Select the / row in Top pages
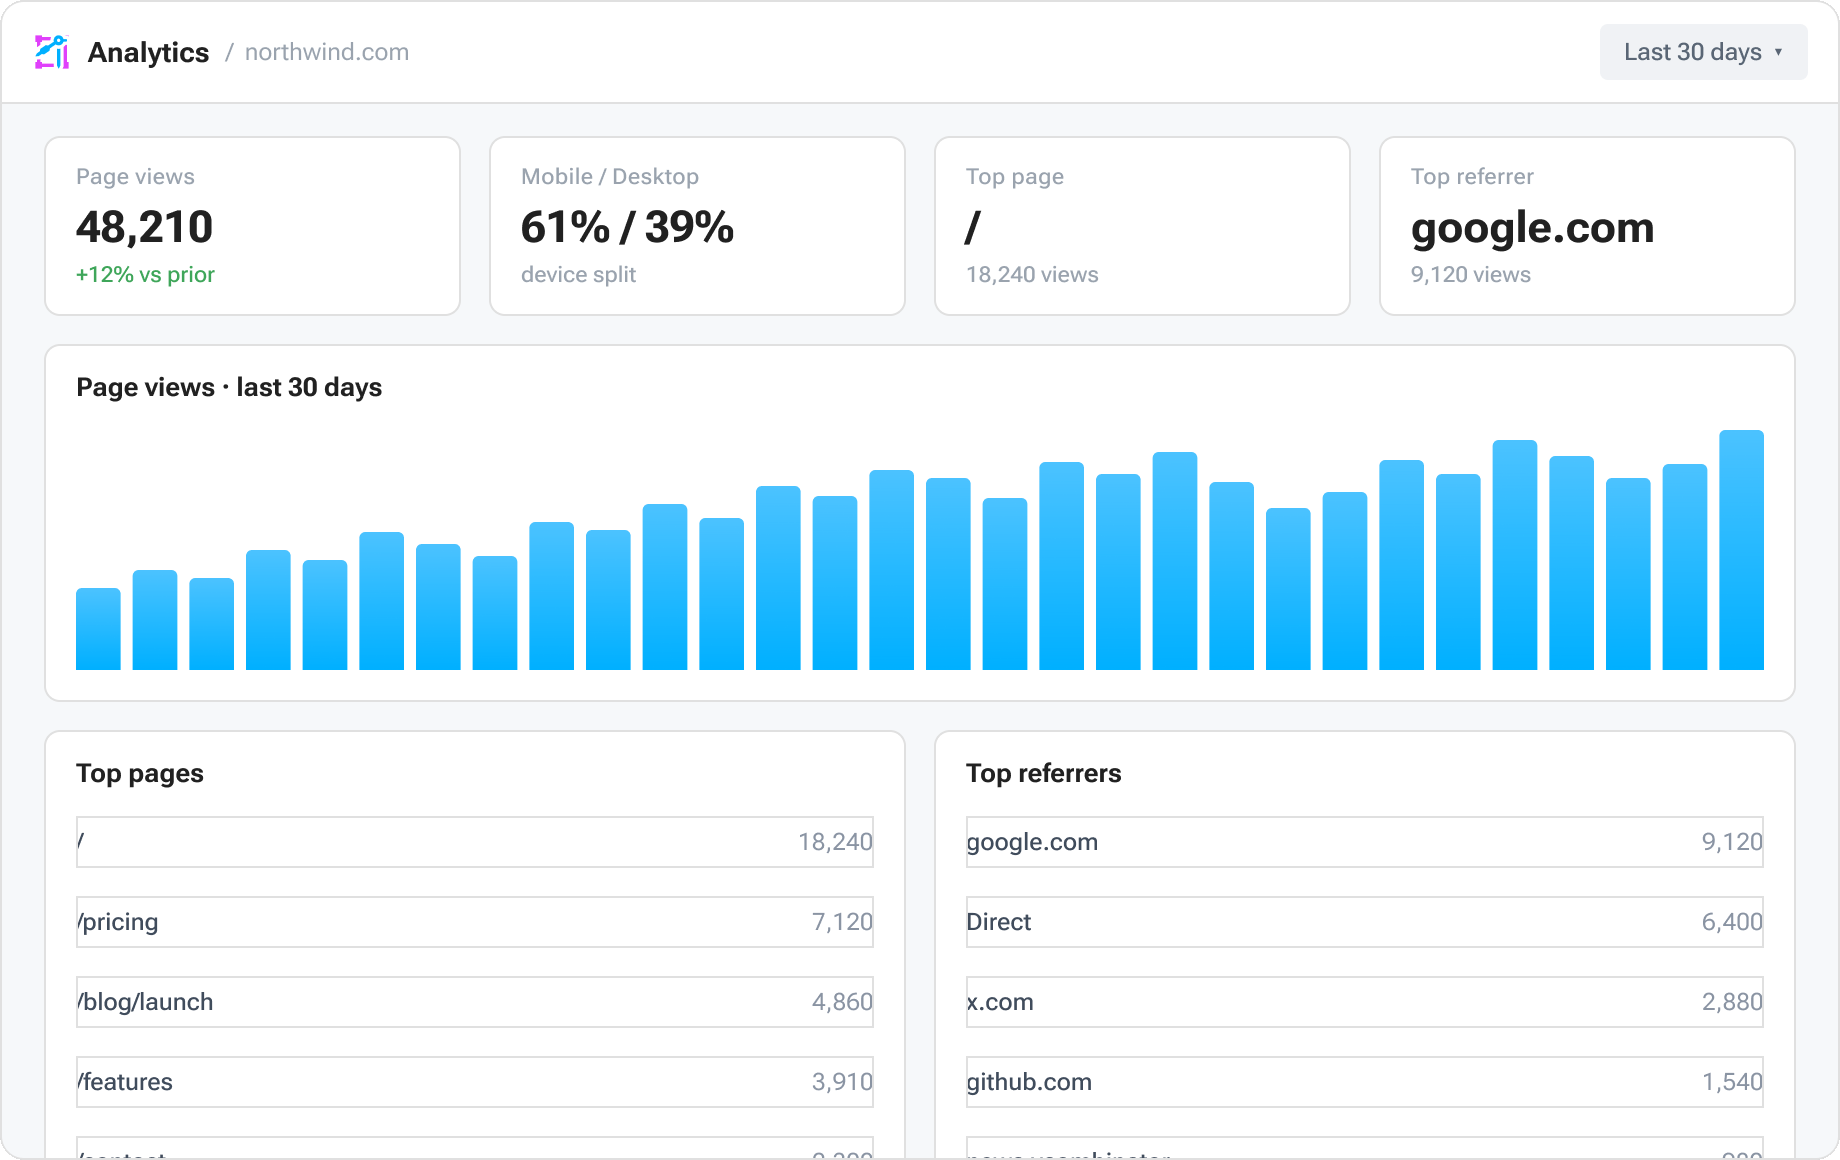 click(x=475, y=842)
